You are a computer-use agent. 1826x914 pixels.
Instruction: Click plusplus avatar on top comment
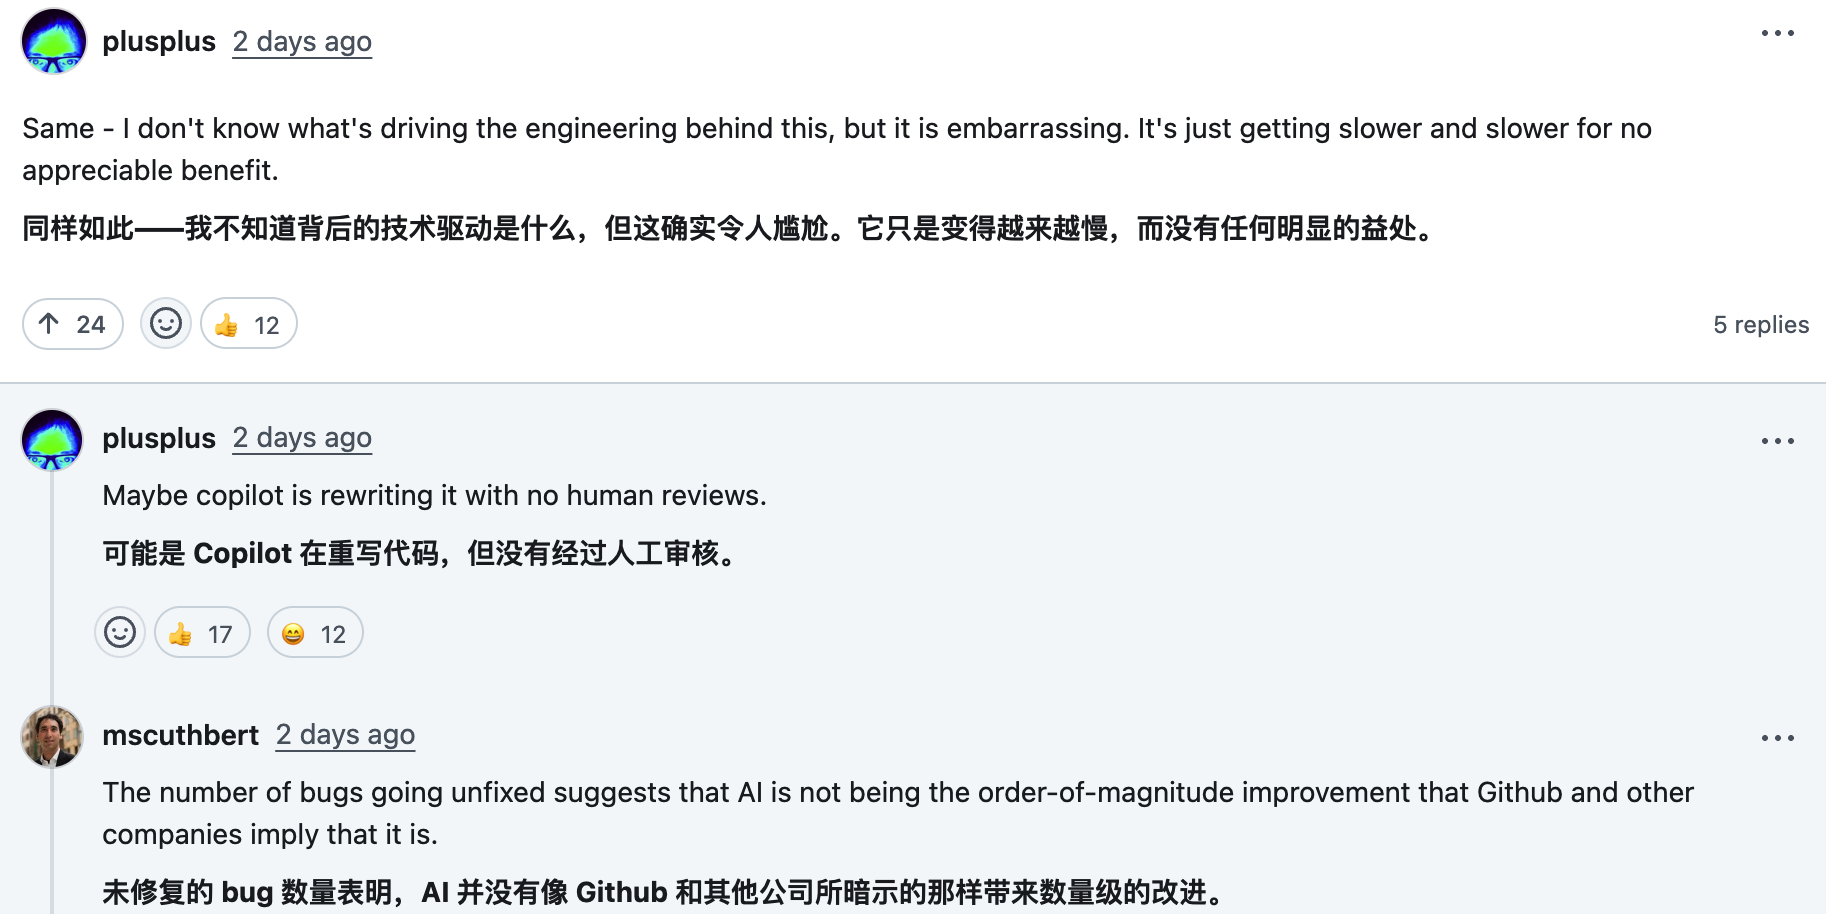click(54, 41)
